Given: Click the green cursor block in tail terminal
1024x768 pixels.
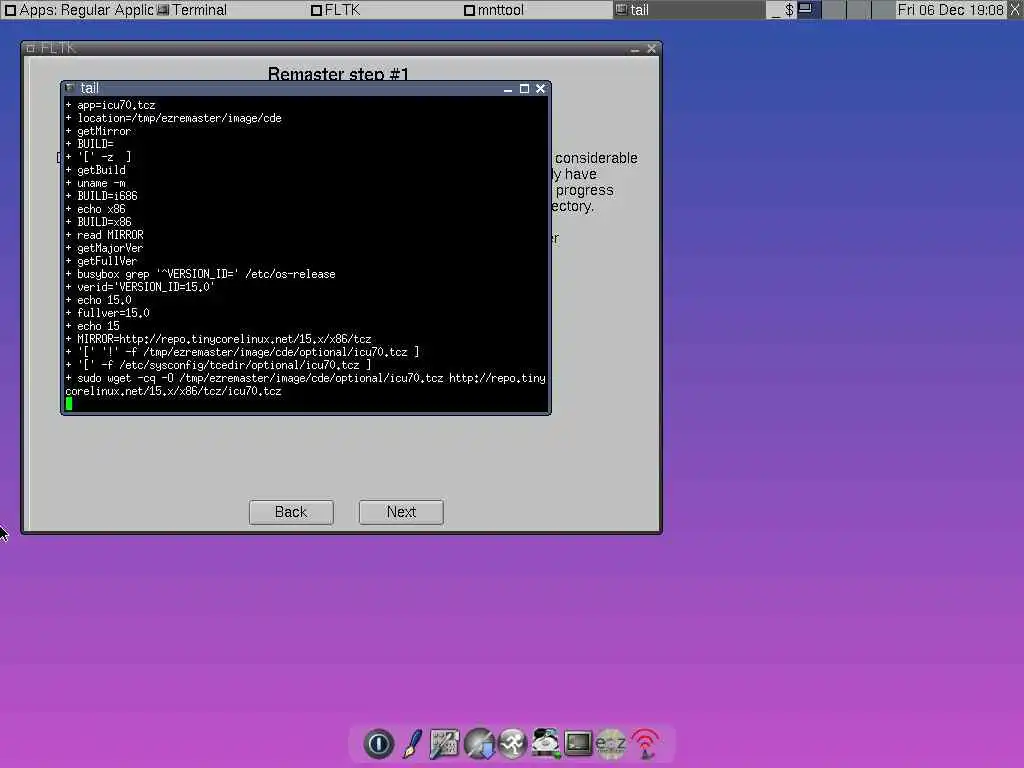Looking at the screenshot, I should tap(69, 404).
